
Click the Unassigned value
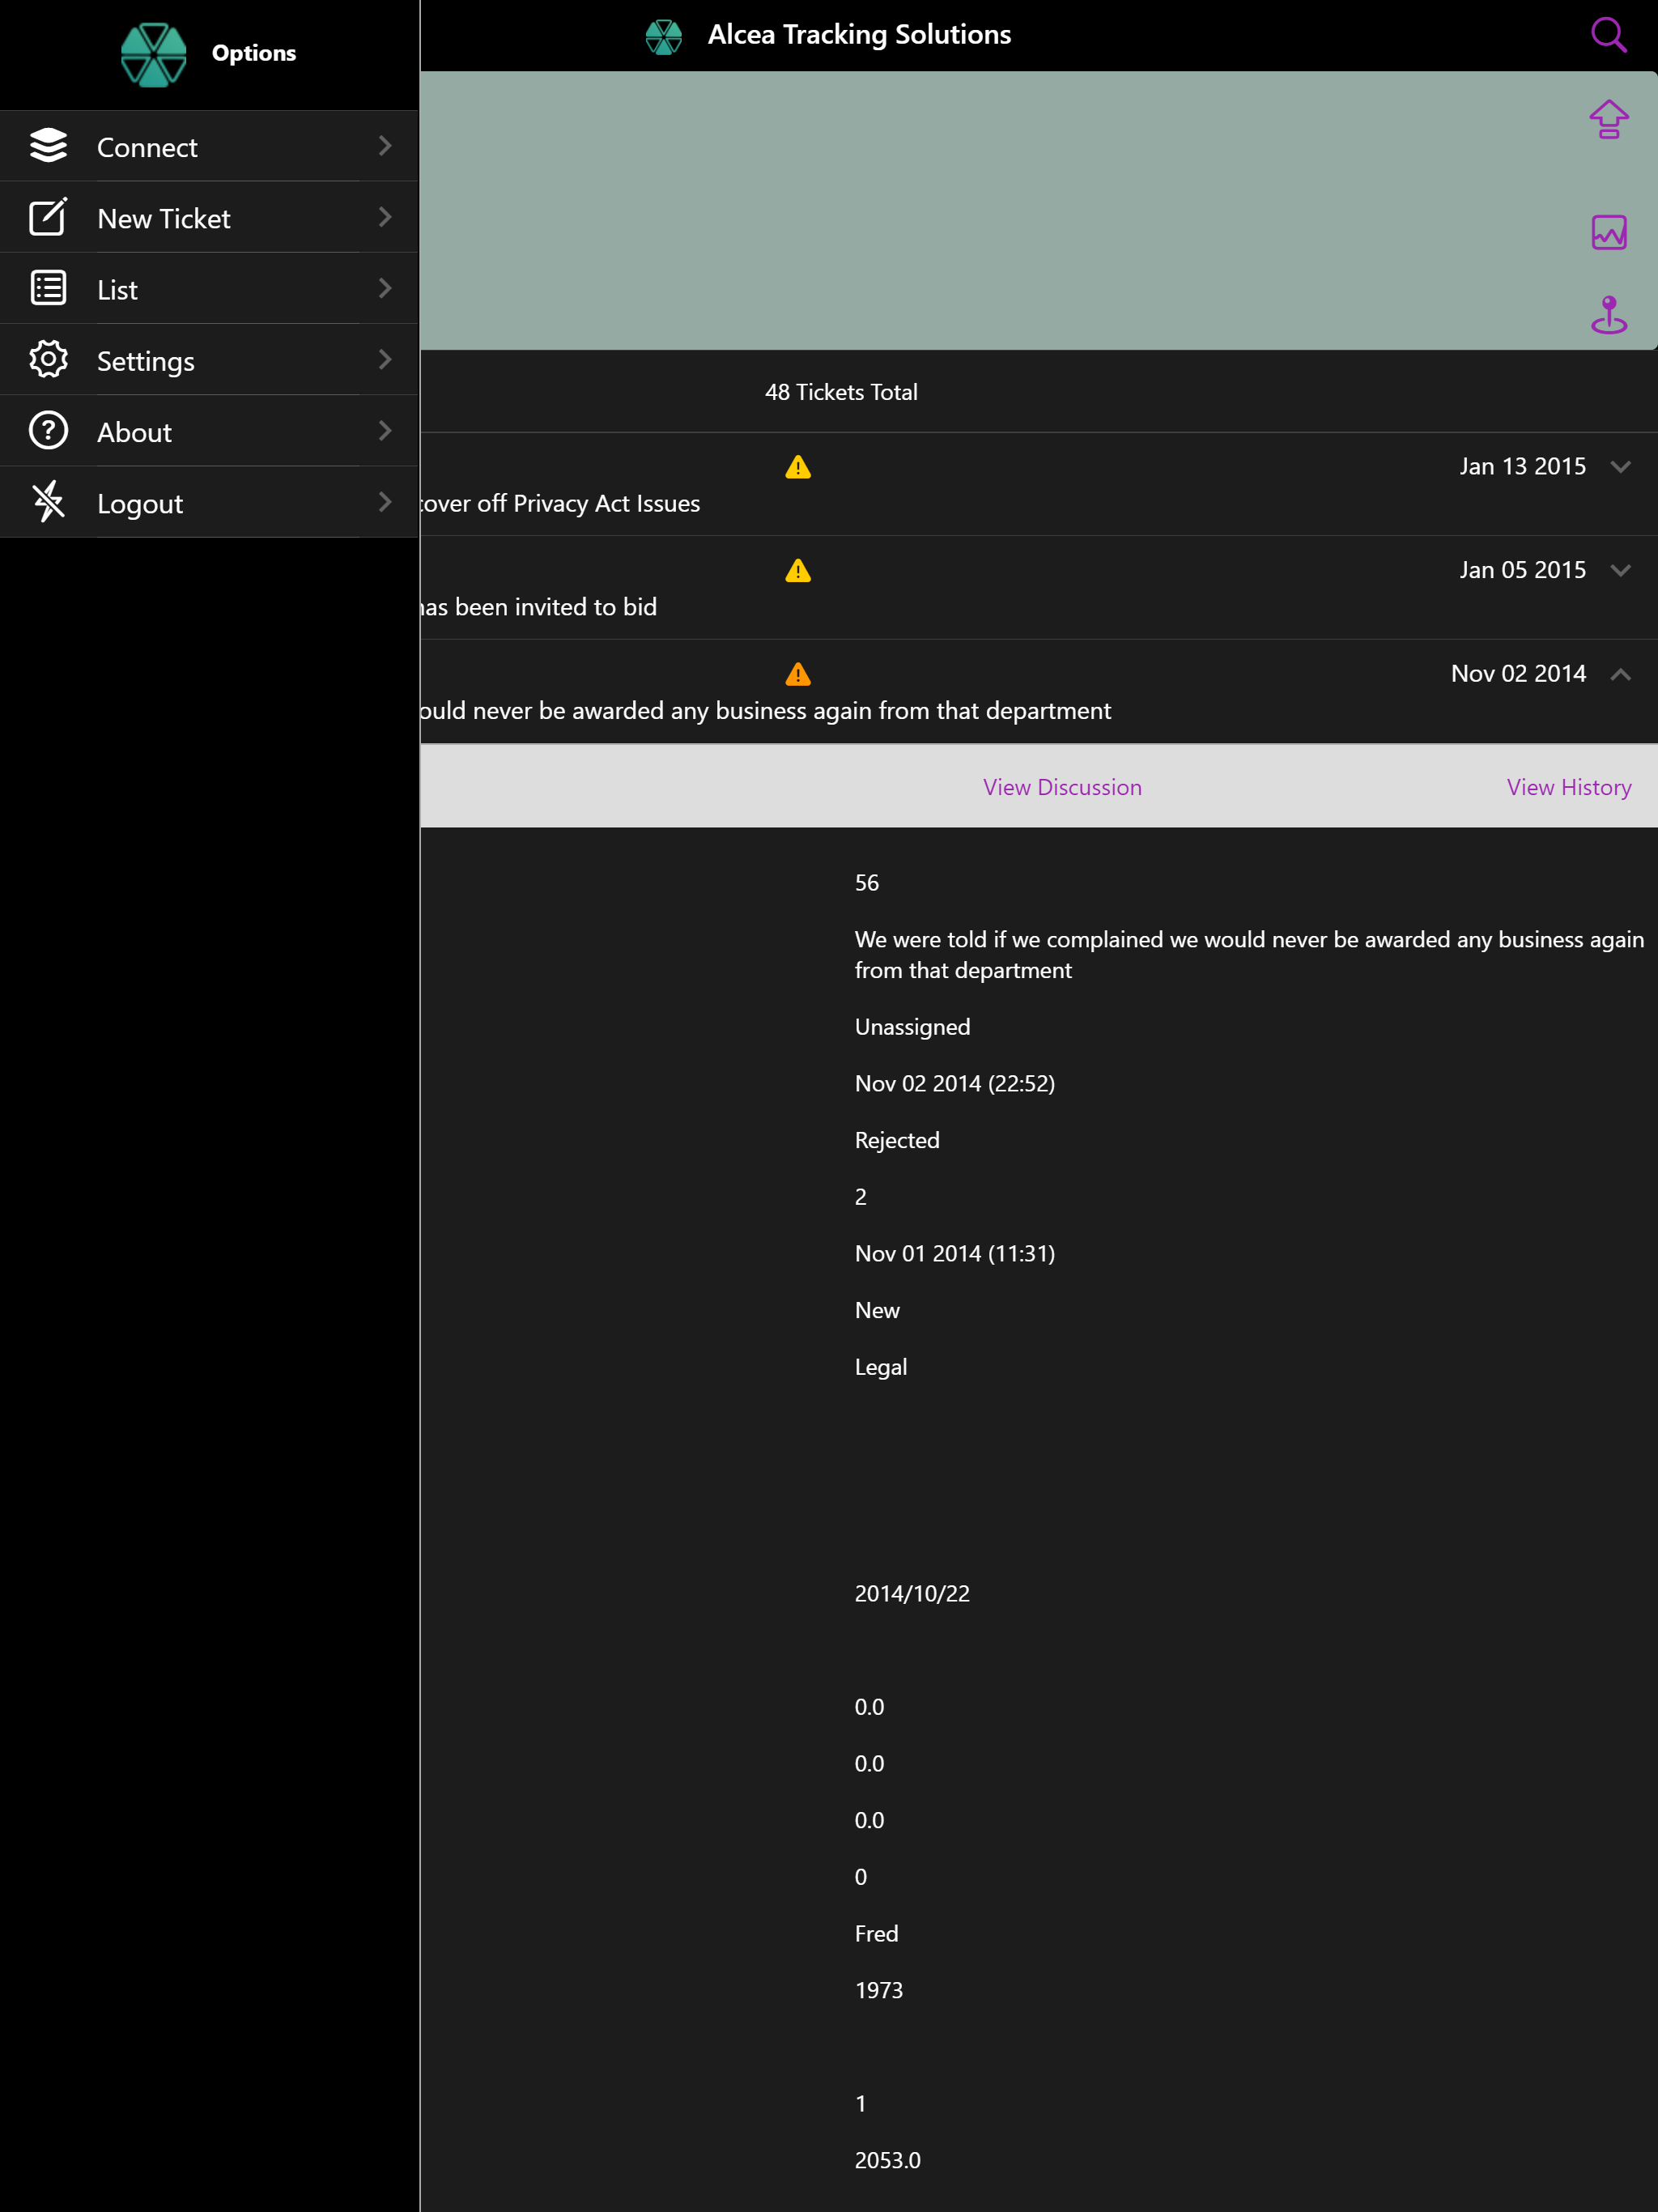coord(912,1027)
